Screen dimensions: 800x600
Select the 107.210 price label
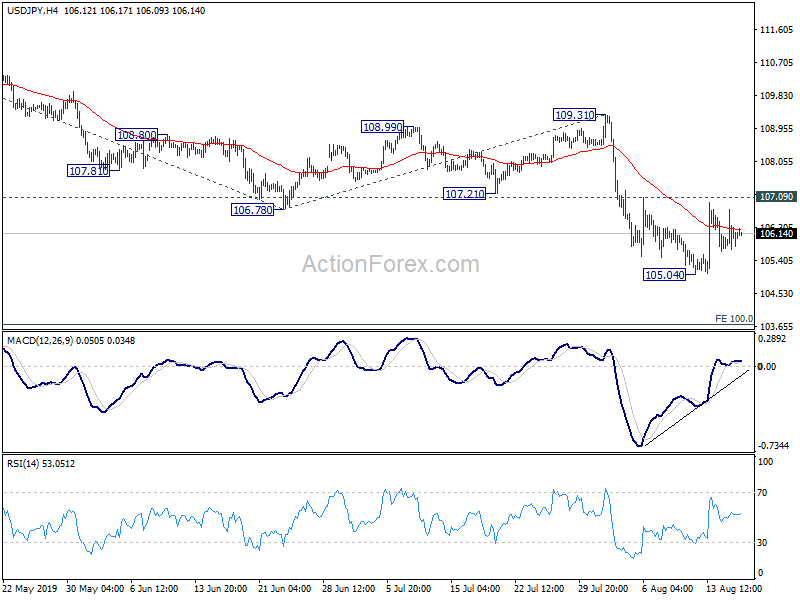(x=464, y=194)
